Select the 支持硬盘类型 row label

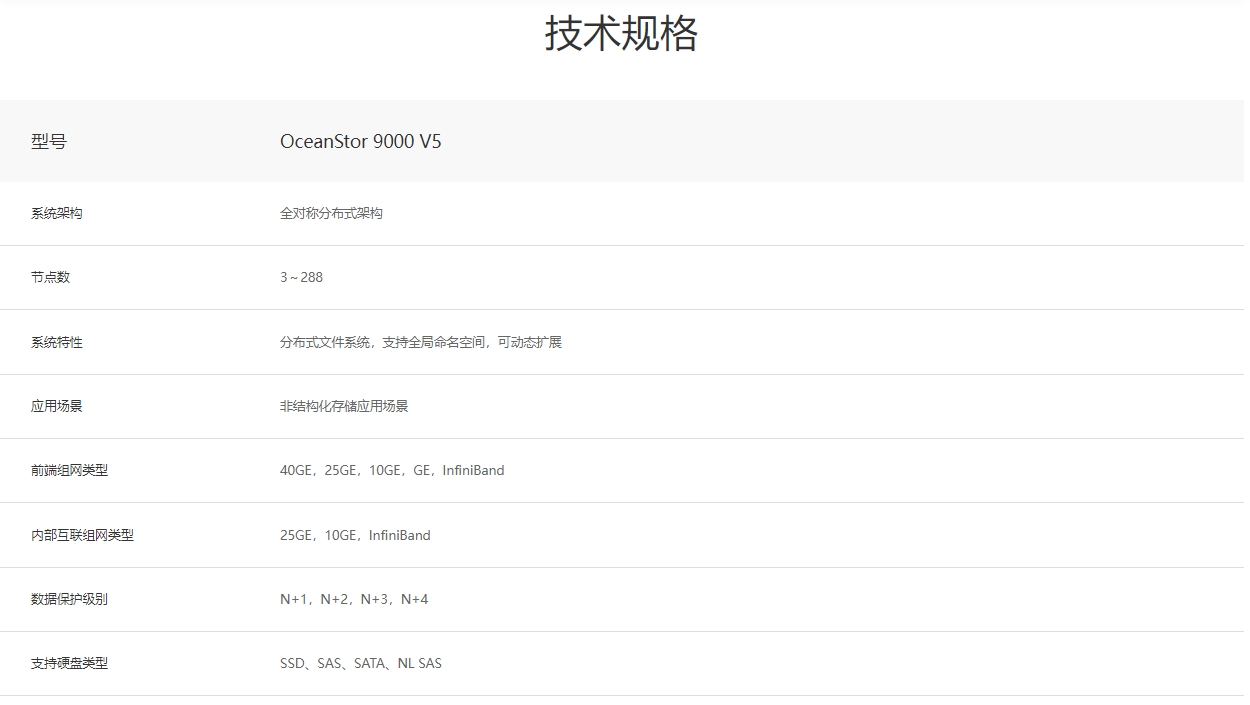tap(69, 663)
